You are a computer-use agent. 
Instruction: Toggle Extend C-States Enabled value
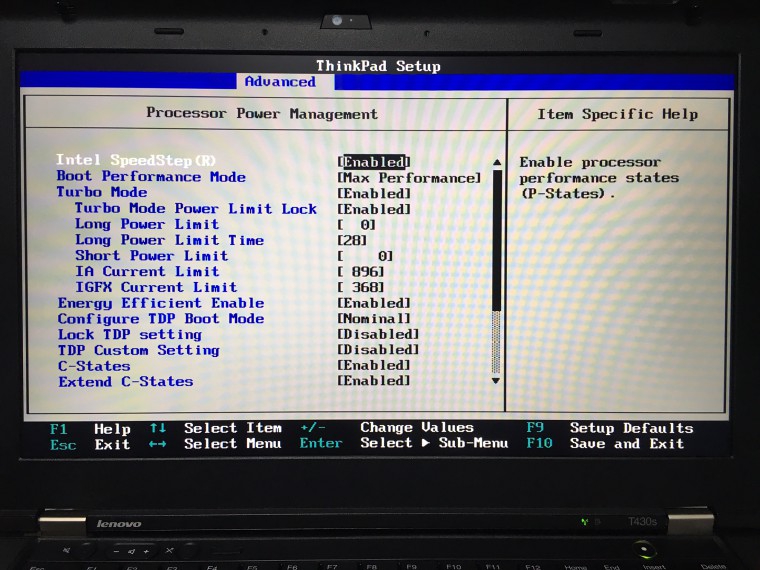tap(374, 380)
